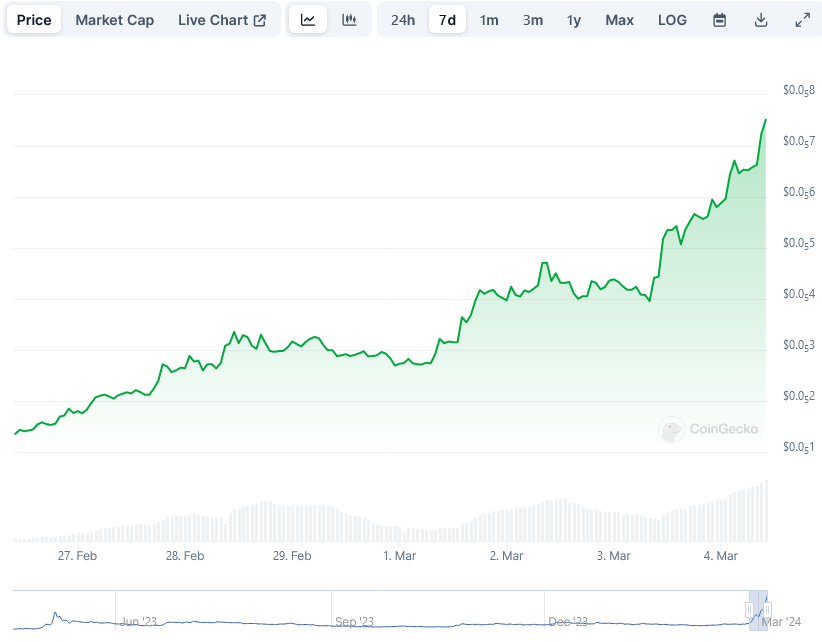Open the calendar date range picker
Image resolution: width=822 pixels, height=642 pixels.
(x=720, y=20)
